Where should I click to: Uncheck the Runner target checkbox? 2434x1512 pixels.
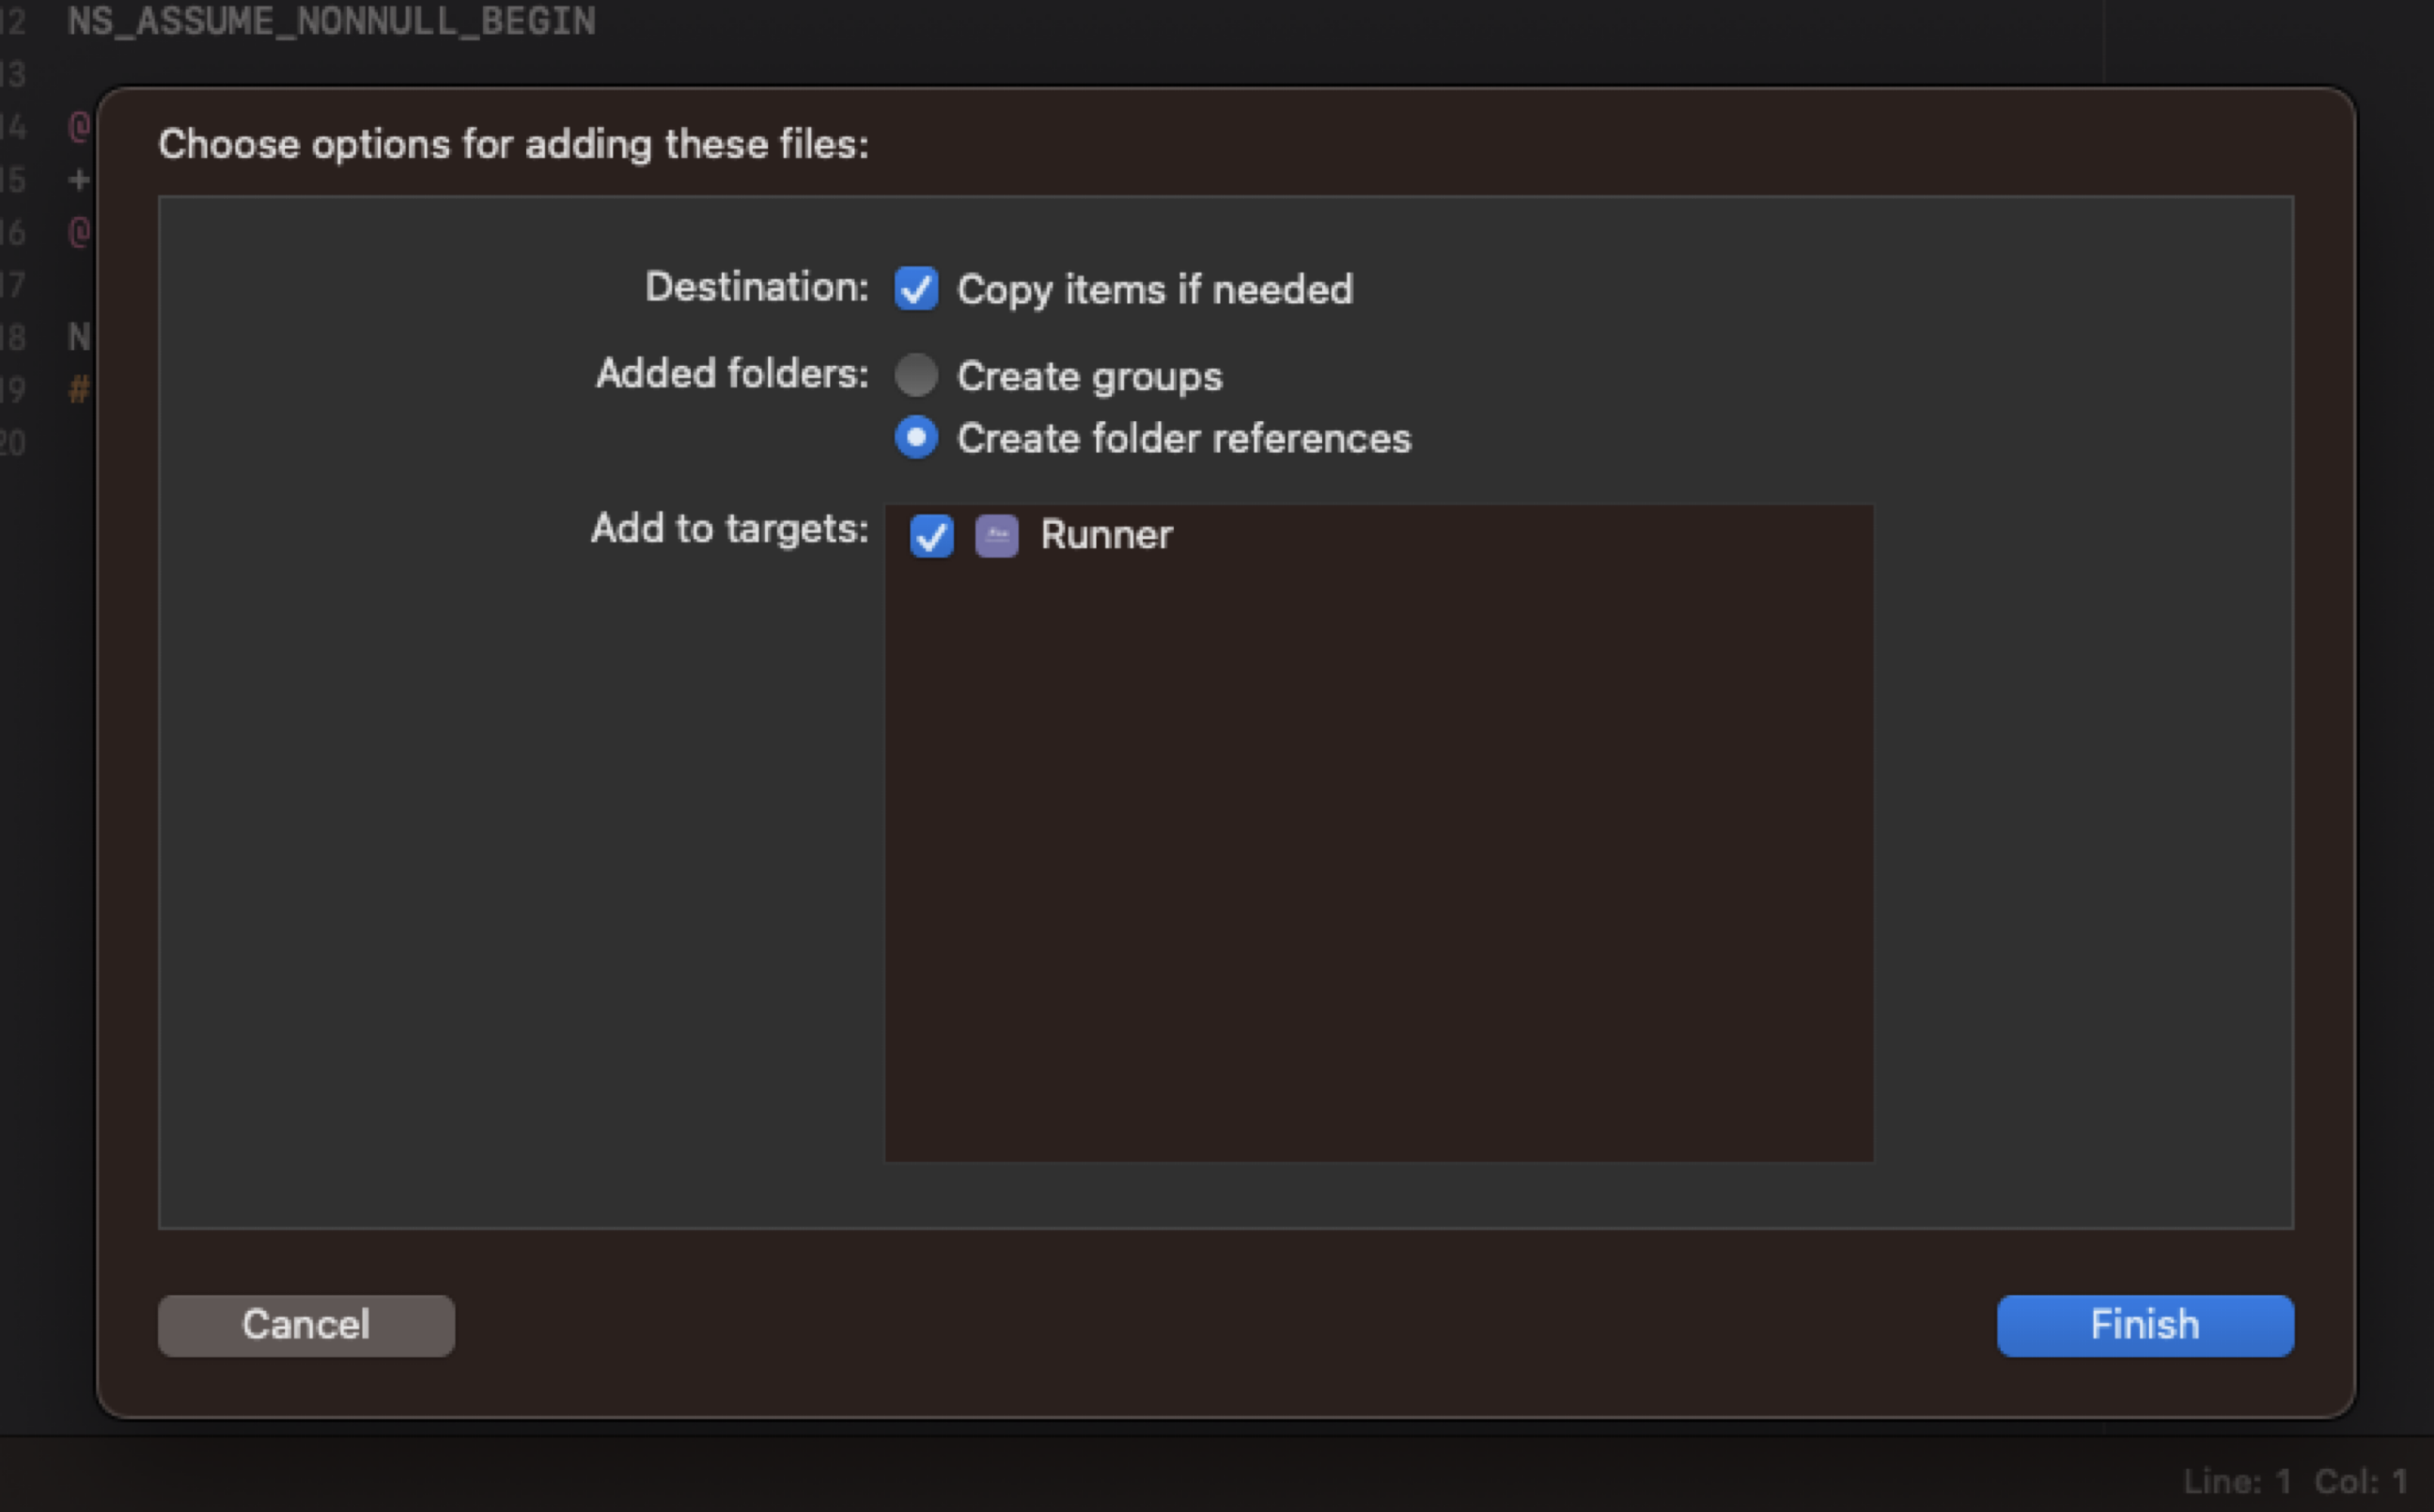pyautogui.click(x=931, y=535)
